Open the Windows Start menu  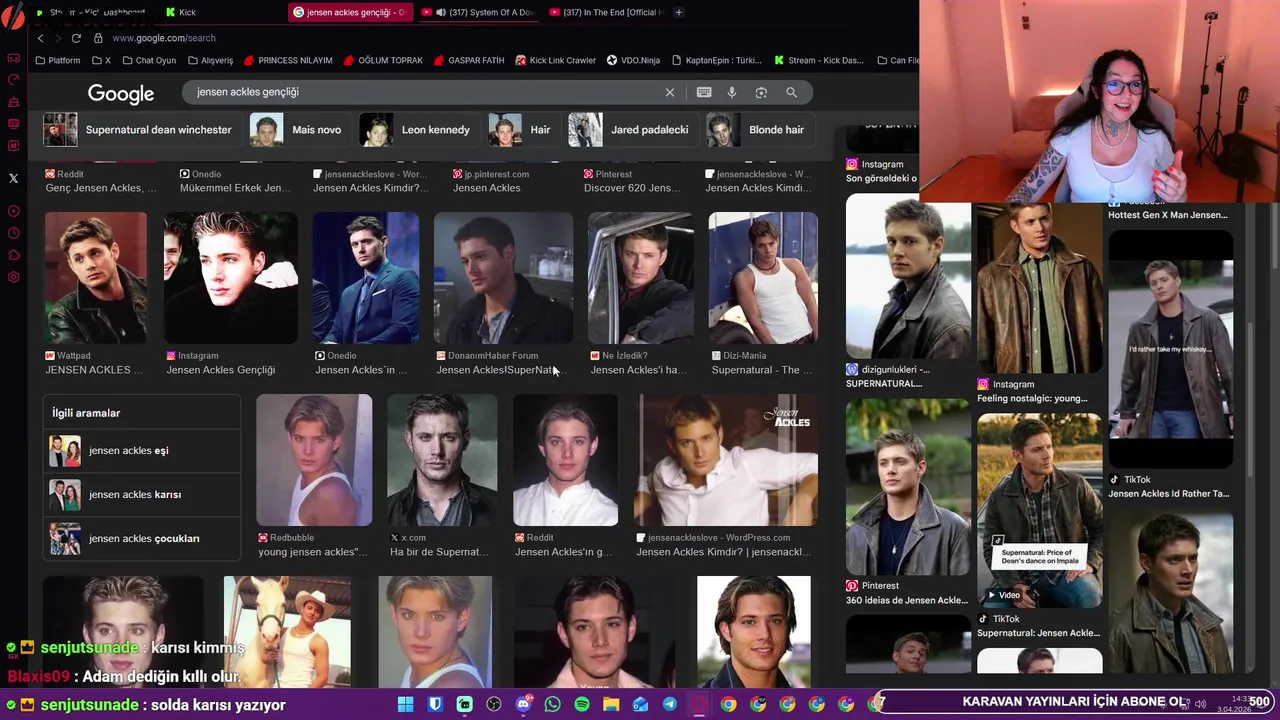pyautogui.click(x=405, y=704)
